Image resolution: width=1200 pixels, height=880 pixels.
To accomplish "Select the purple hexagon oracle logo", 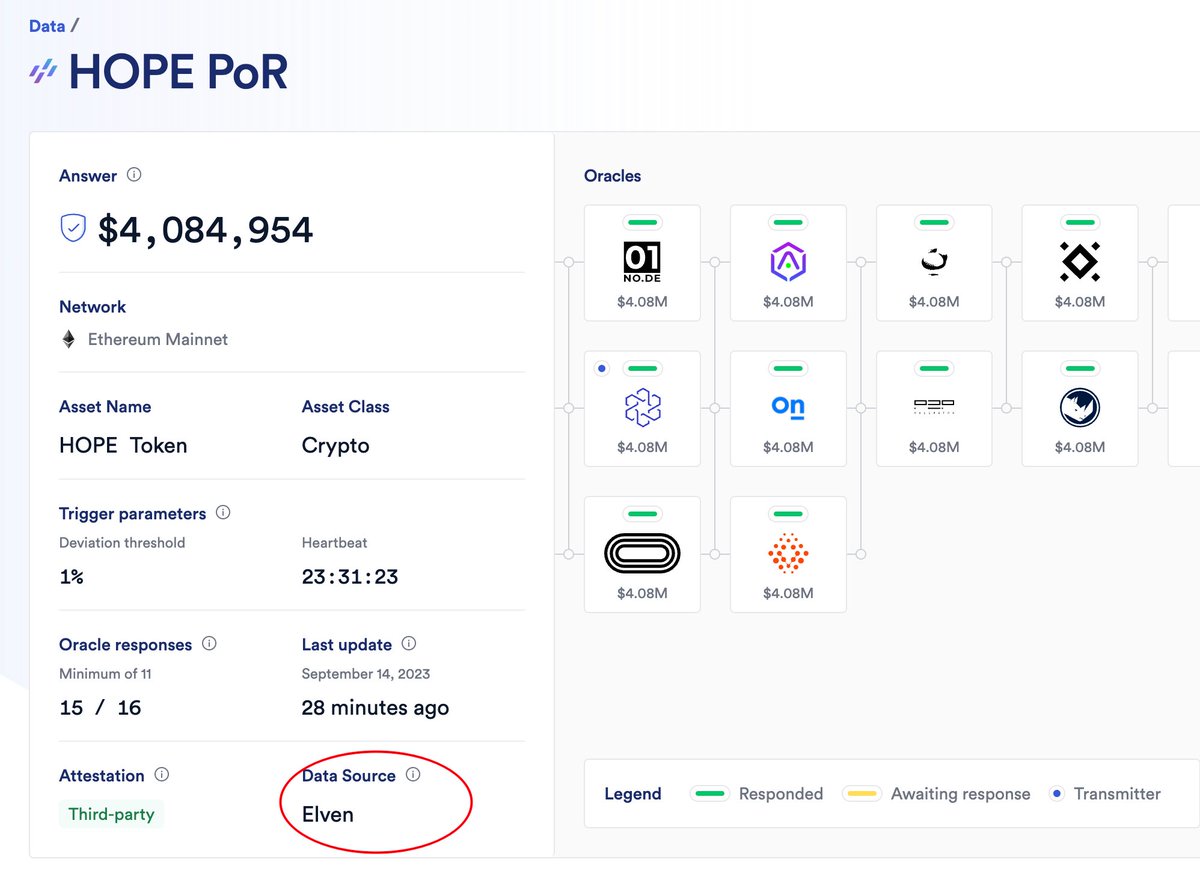I will point(788,262).
